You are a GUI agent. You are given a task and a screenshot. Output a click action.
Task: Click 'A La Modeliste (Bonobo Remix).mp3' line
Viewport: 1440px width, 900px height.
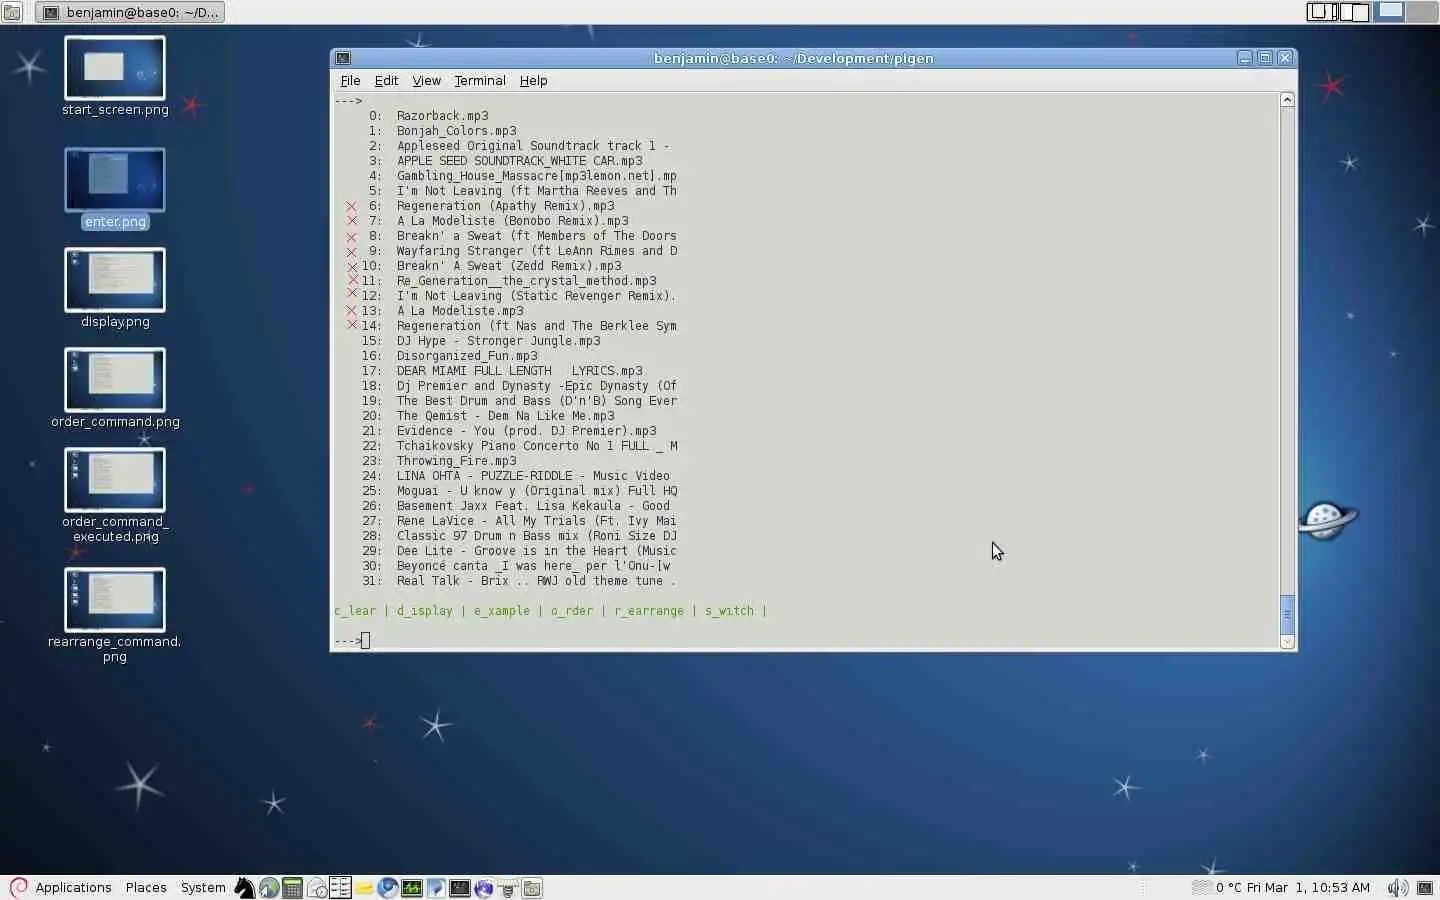512,221
